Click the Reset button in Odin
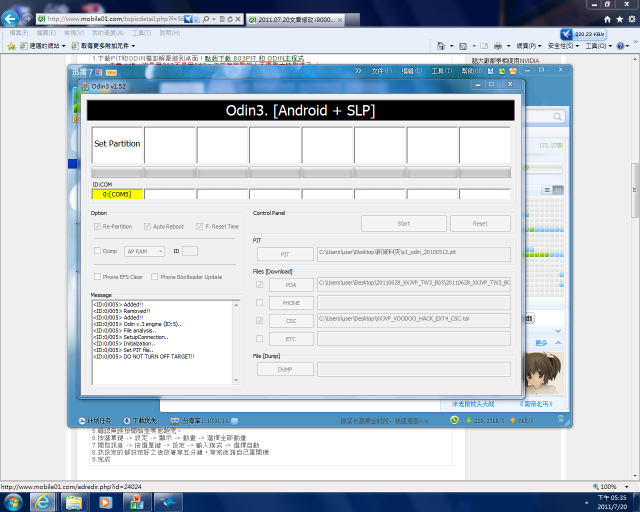 coord(480,224)
